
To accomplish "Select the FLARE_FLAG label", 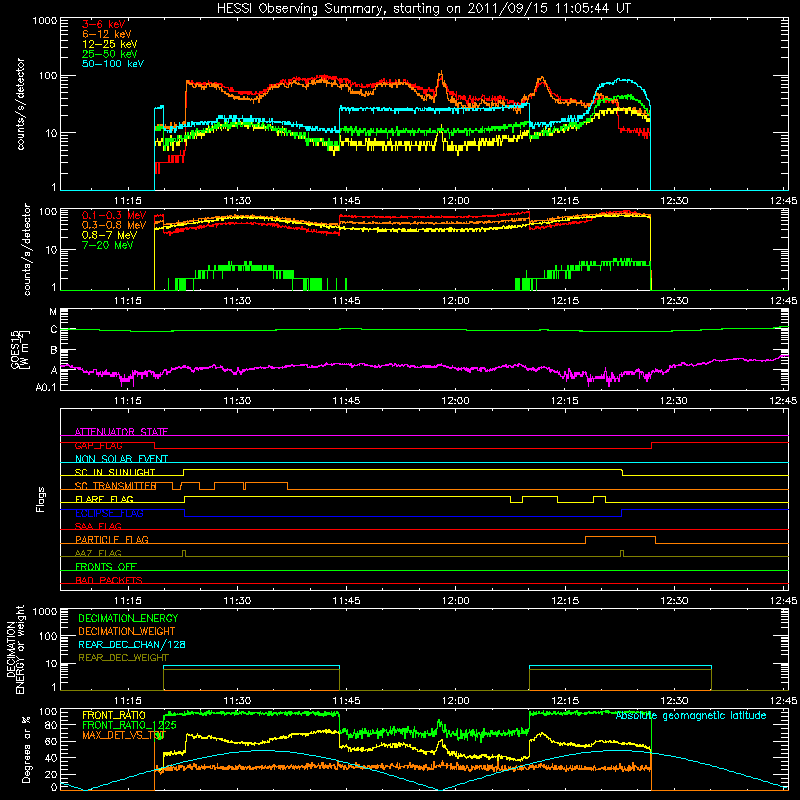I will click(x=104, y=499).
